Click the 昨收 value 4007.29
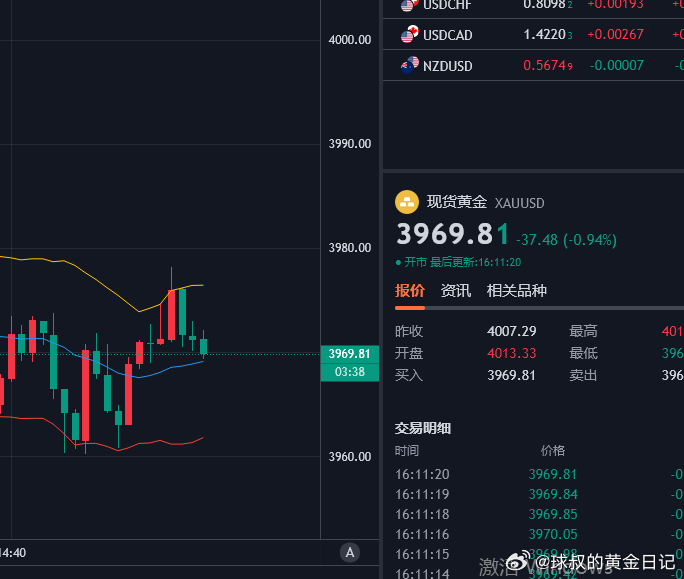 [512, 331]
